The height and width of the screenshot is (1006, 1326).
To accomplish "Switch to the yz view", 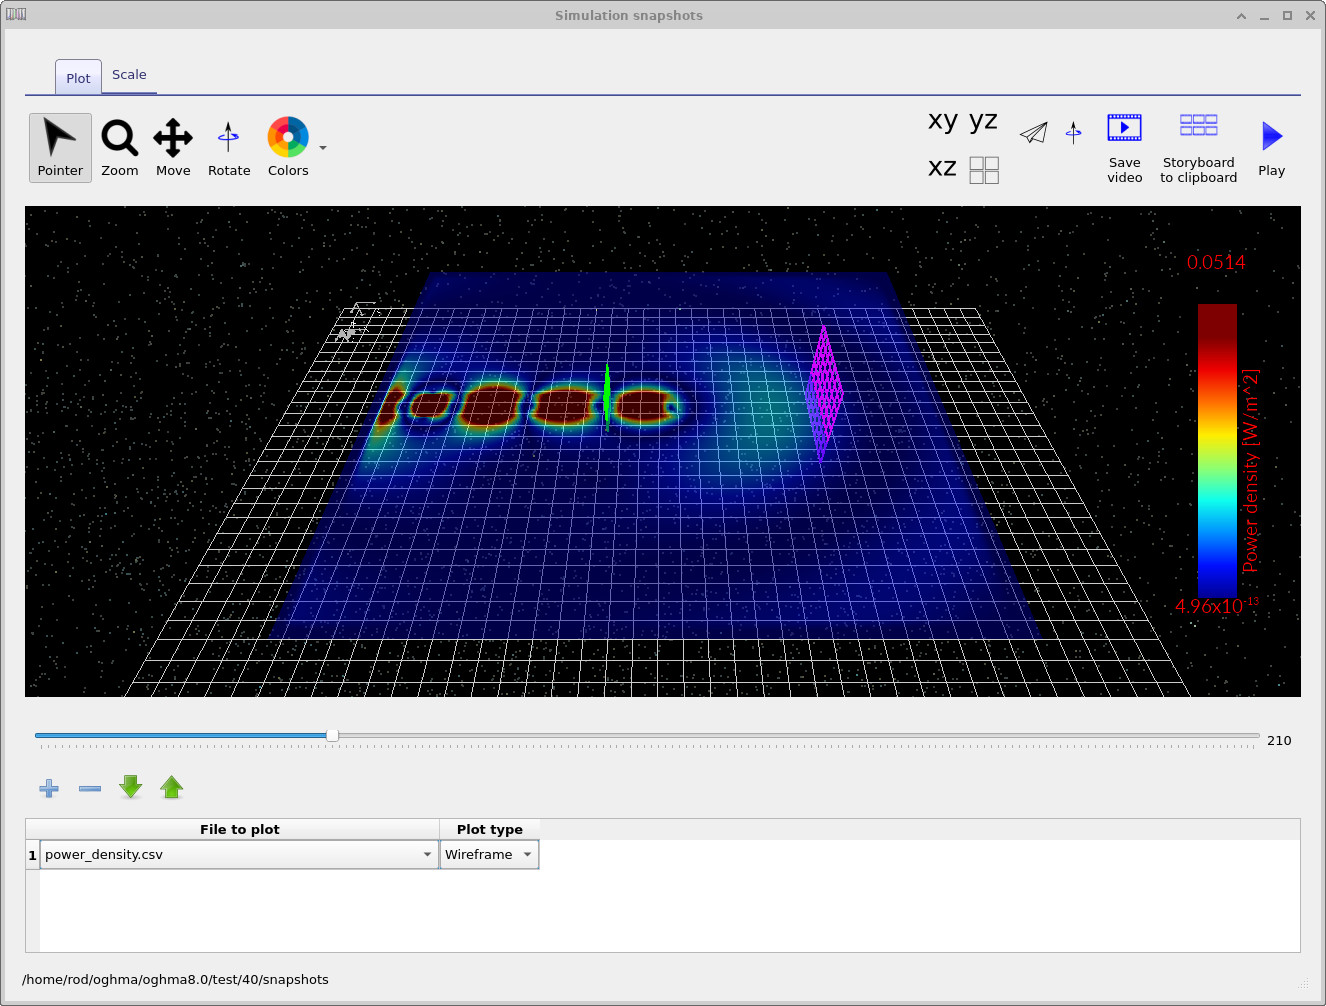I will [x=984, y=120].
